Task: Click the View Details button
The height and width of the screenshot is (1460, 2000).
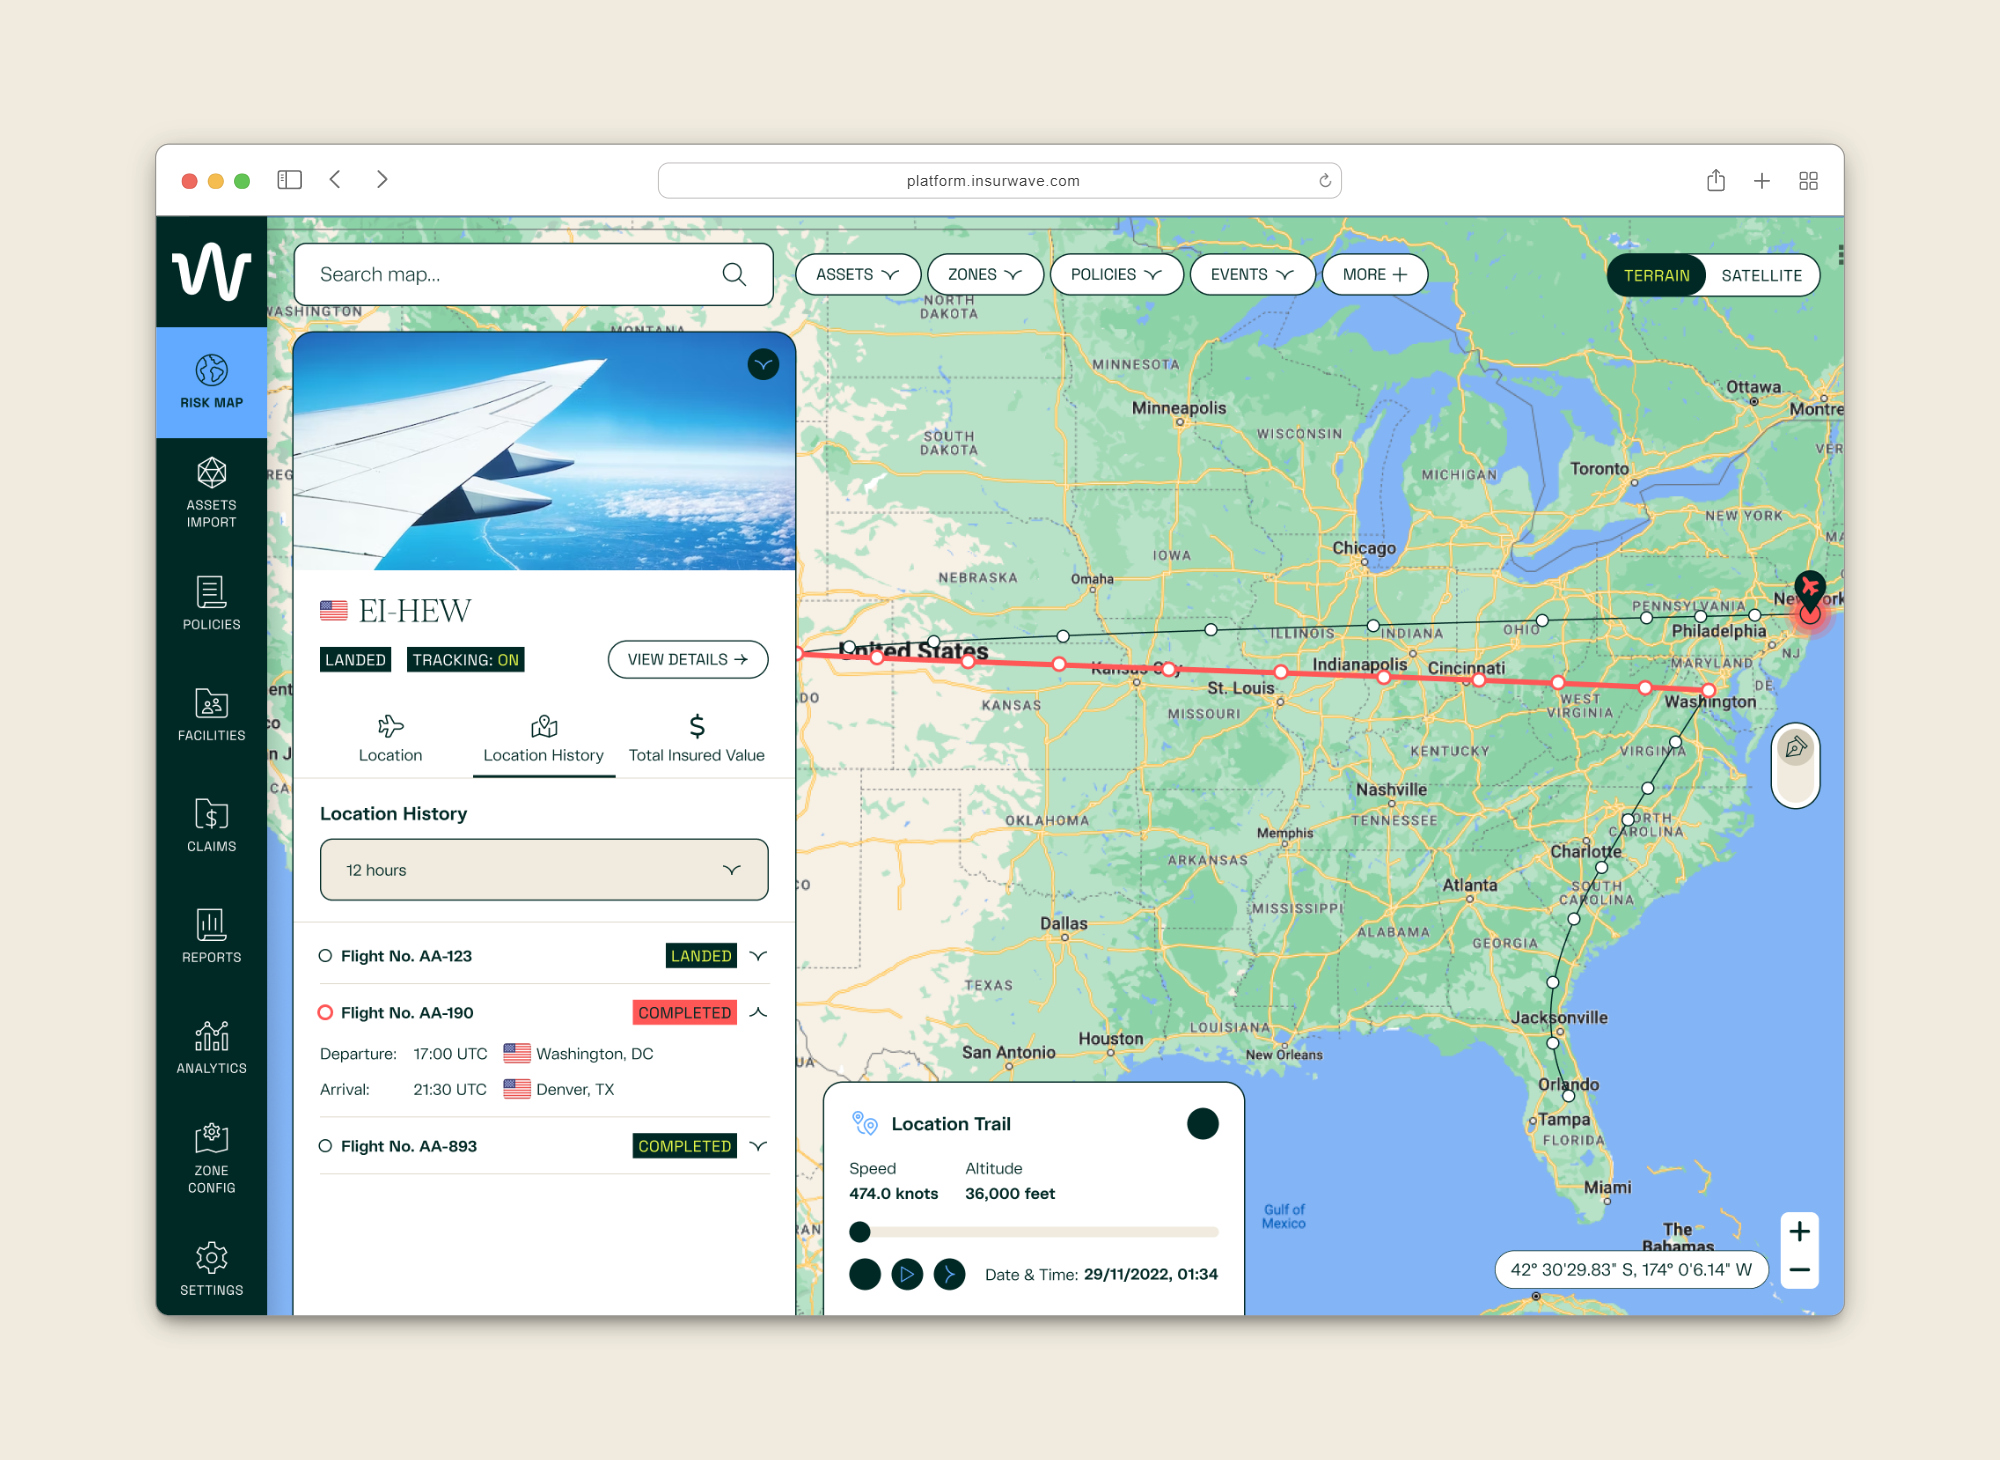Action: click(x=688, y=660)
